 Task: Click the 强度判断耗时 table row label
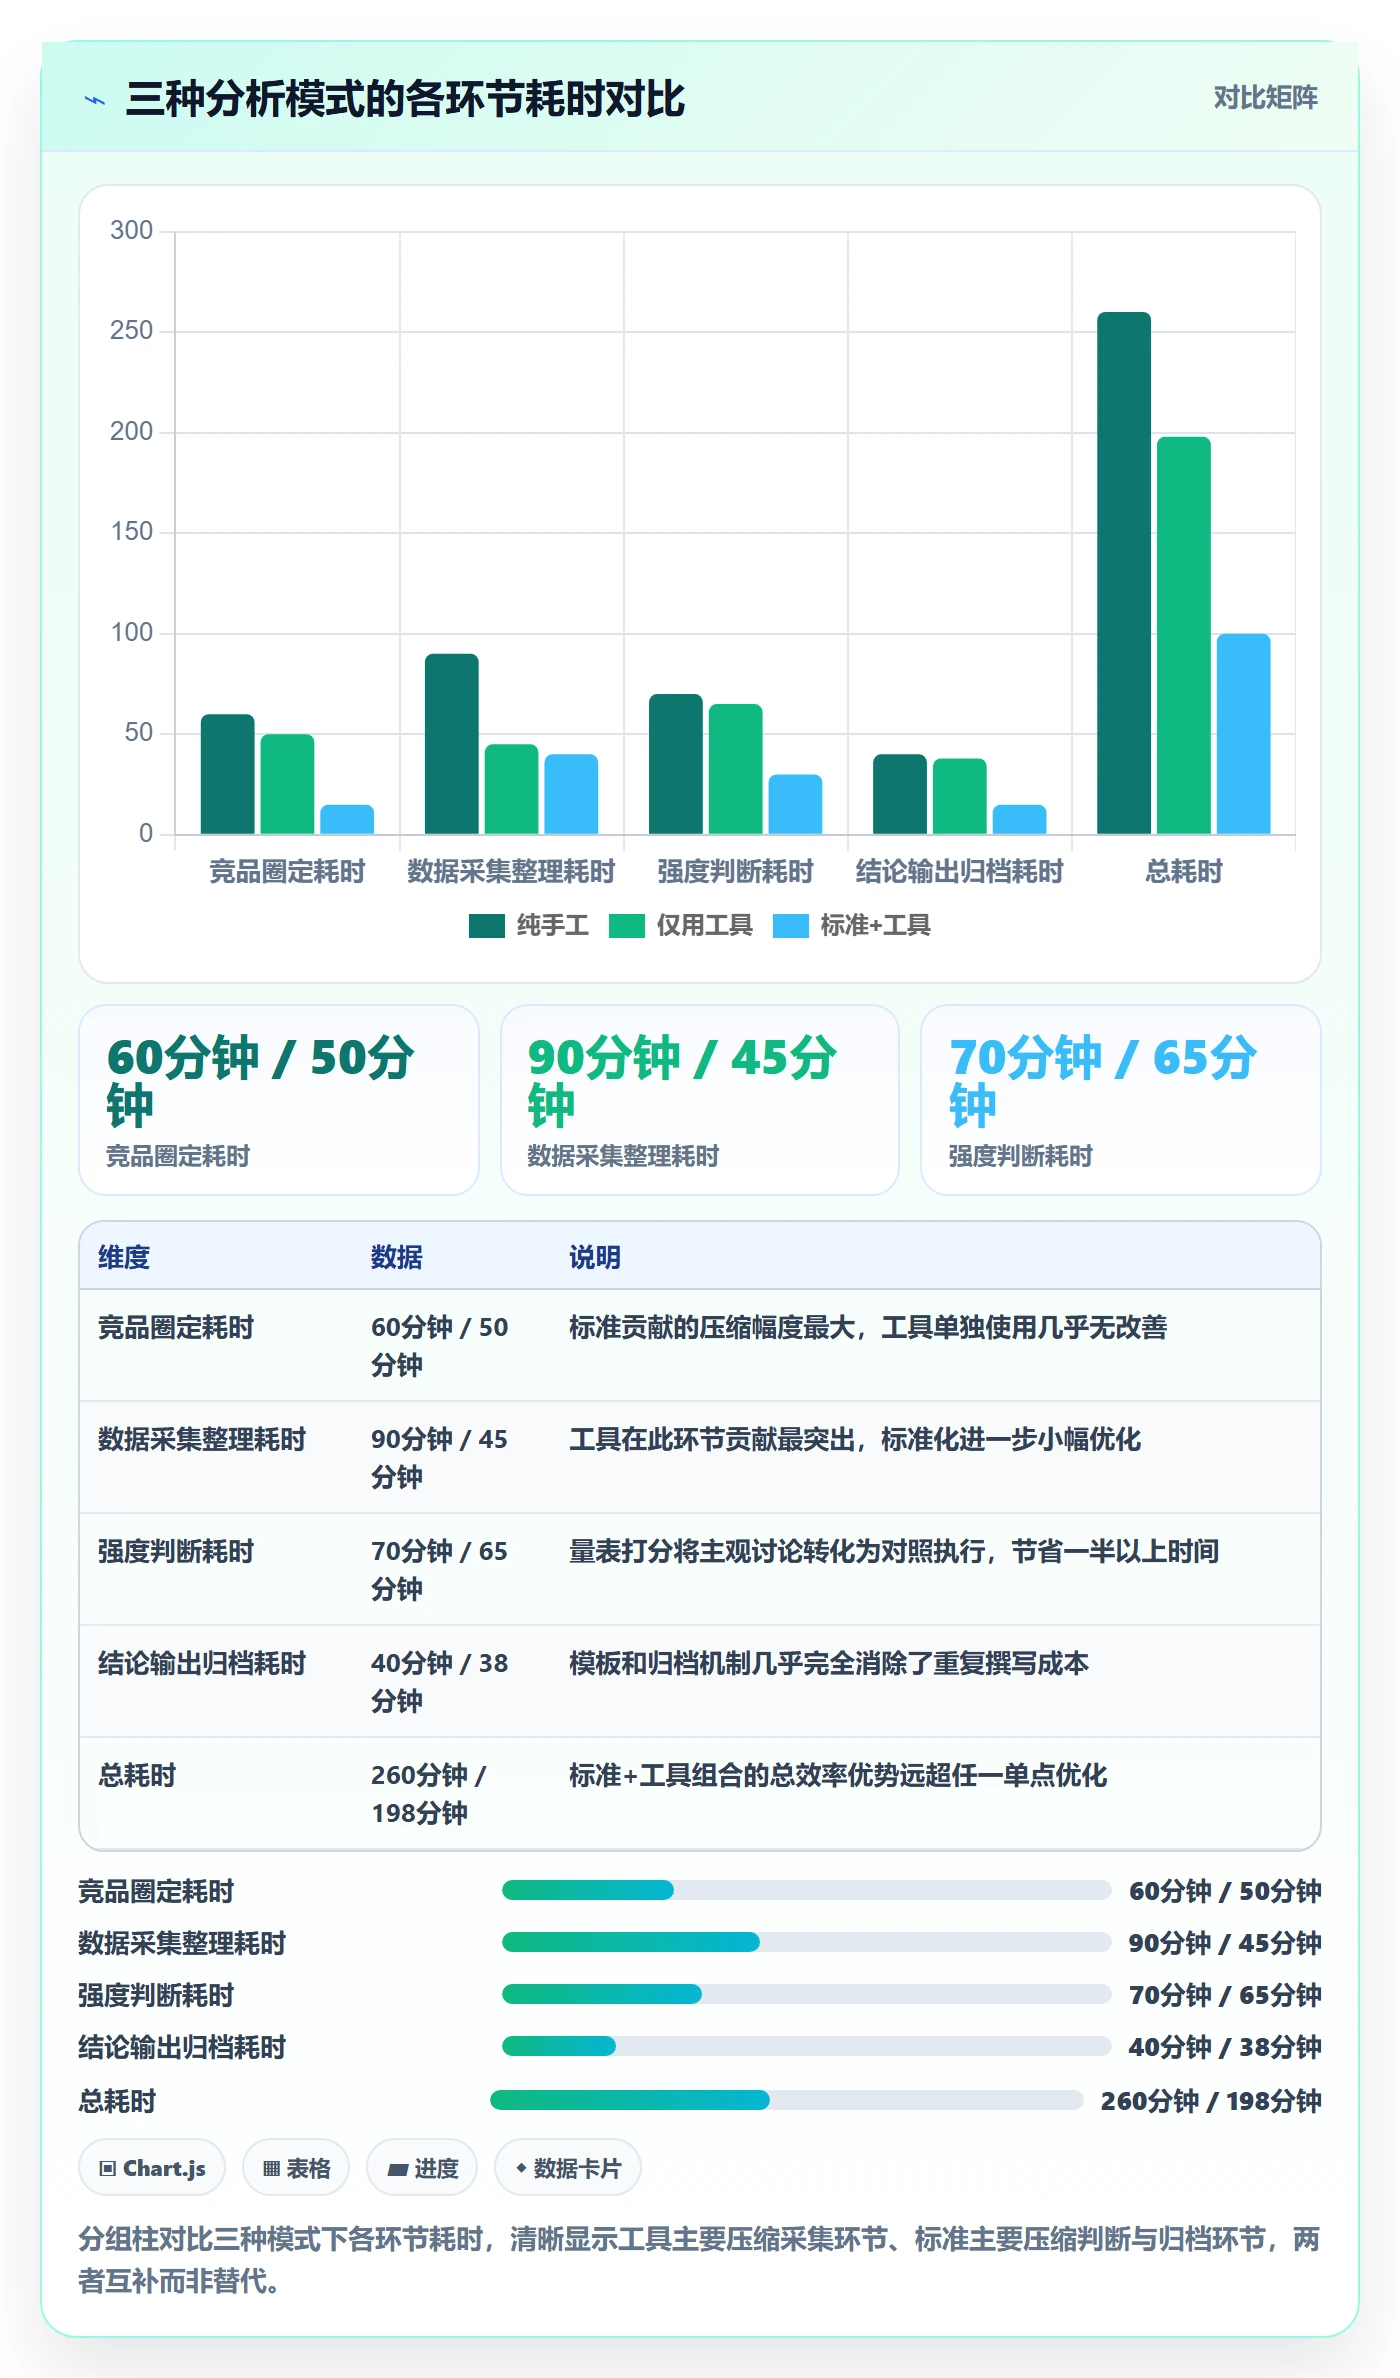click(176, 1551)
